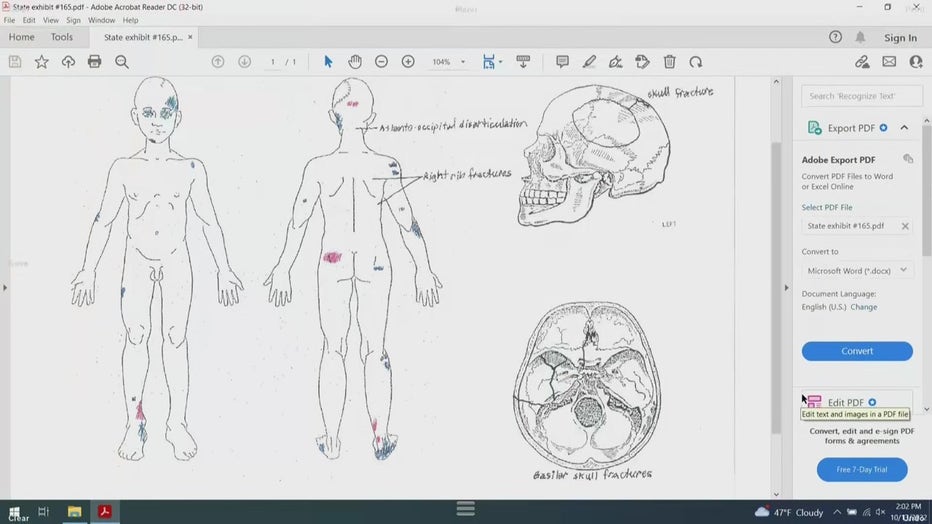Send file by email envelope icon
The height and width of the screenshot is (524, 932).
(888, 62)
